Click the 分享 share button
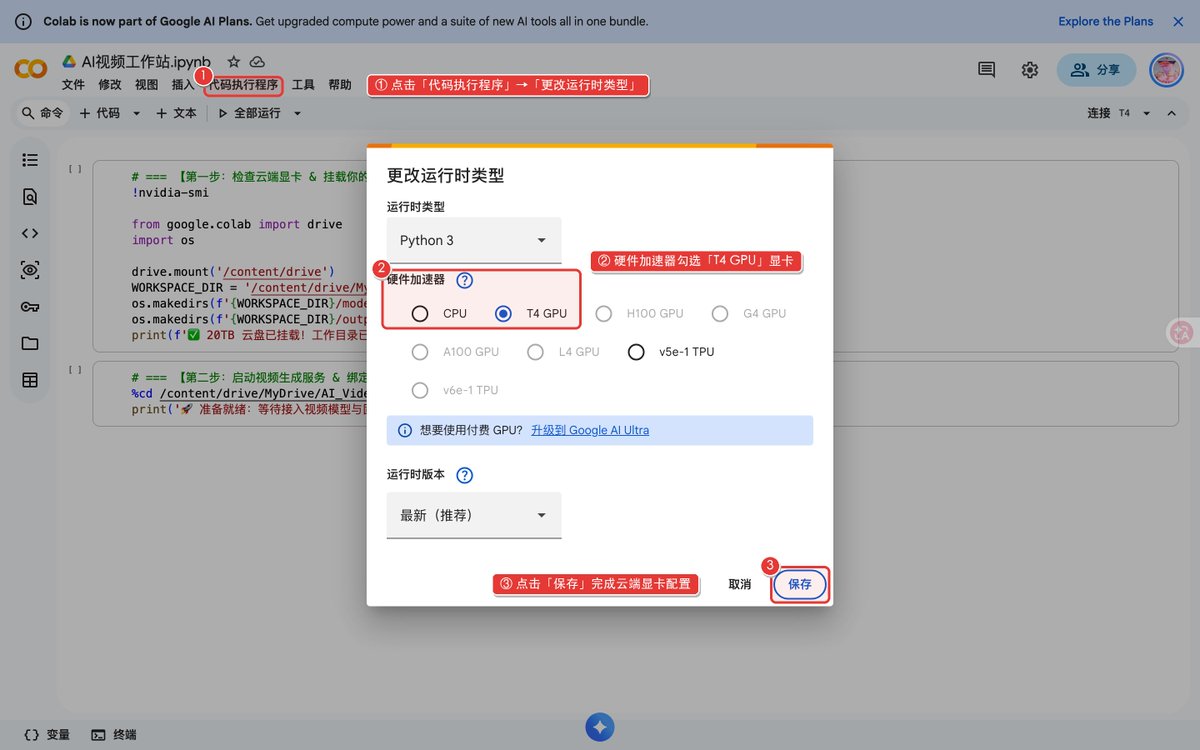The image size is (1200, 750). [x=1096, y=70]
